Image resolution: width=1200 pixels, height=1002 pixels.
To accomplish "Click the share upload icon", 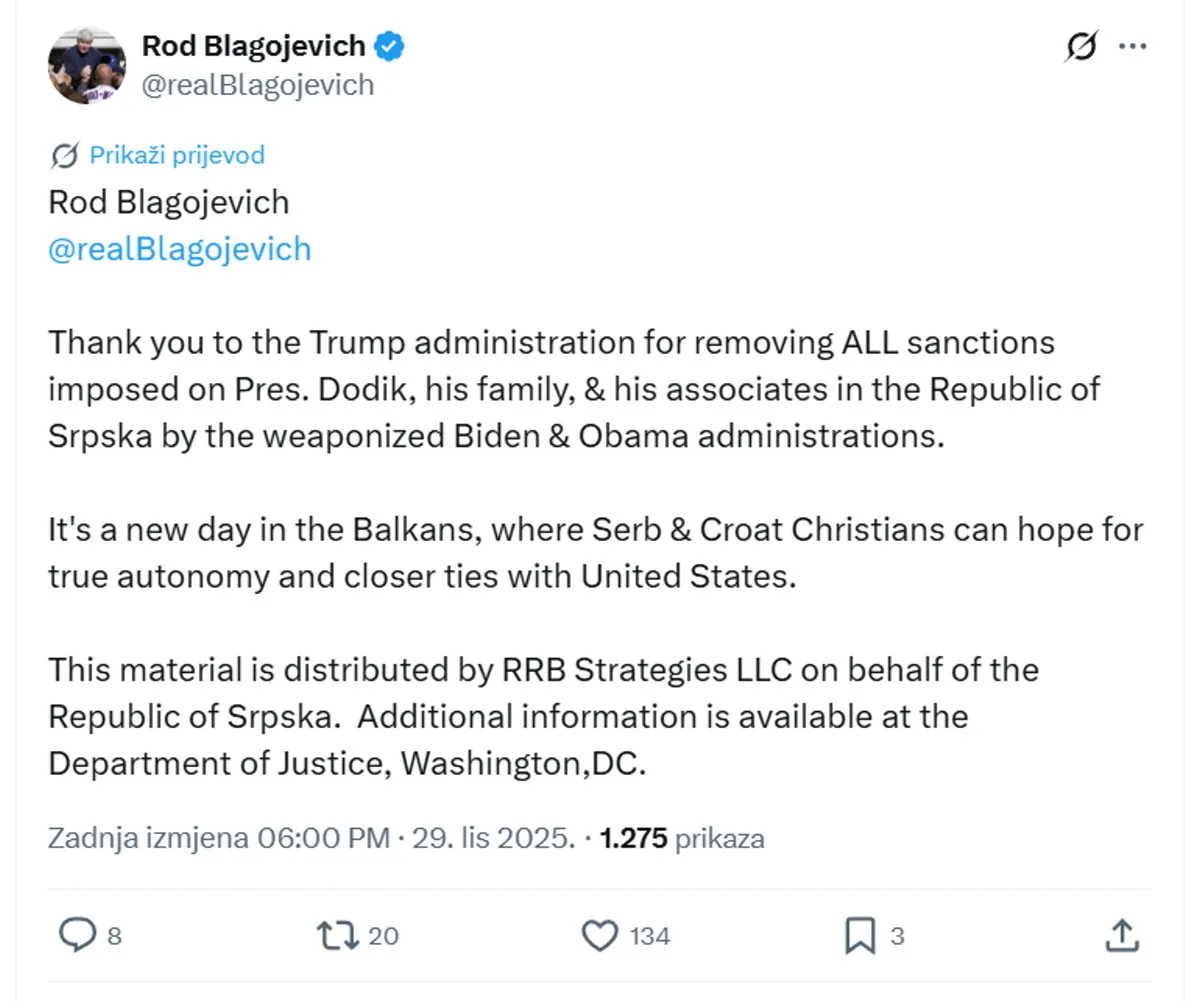I will tap(1122, 936).
